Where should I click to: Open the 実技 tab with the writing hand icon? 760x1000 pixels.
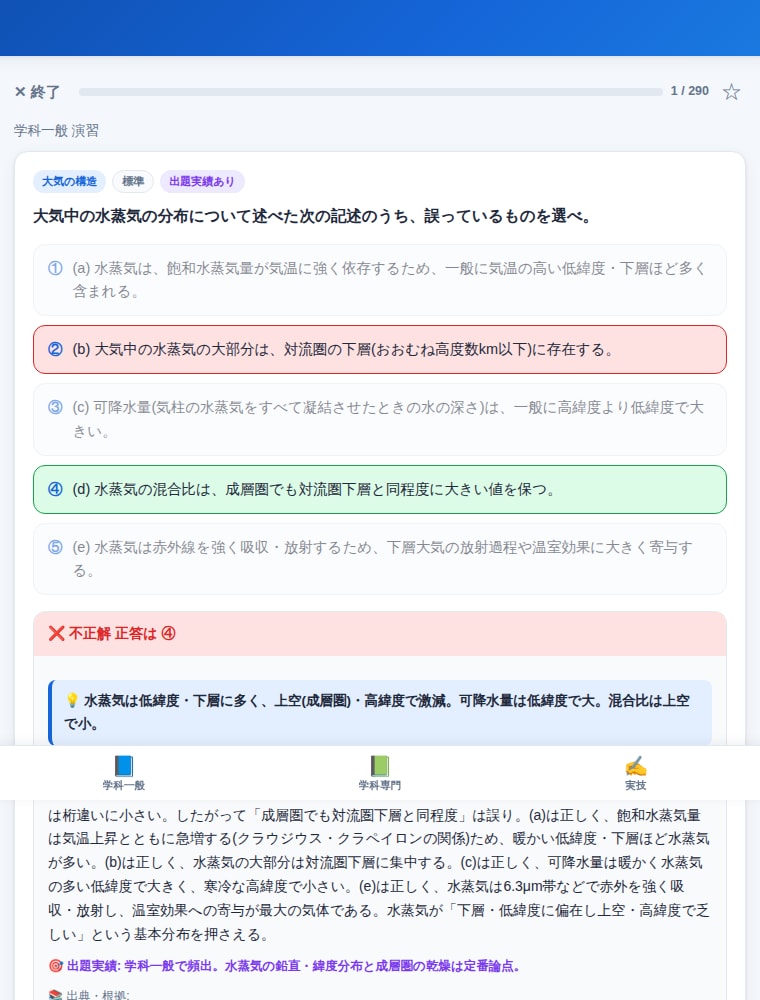636,772
